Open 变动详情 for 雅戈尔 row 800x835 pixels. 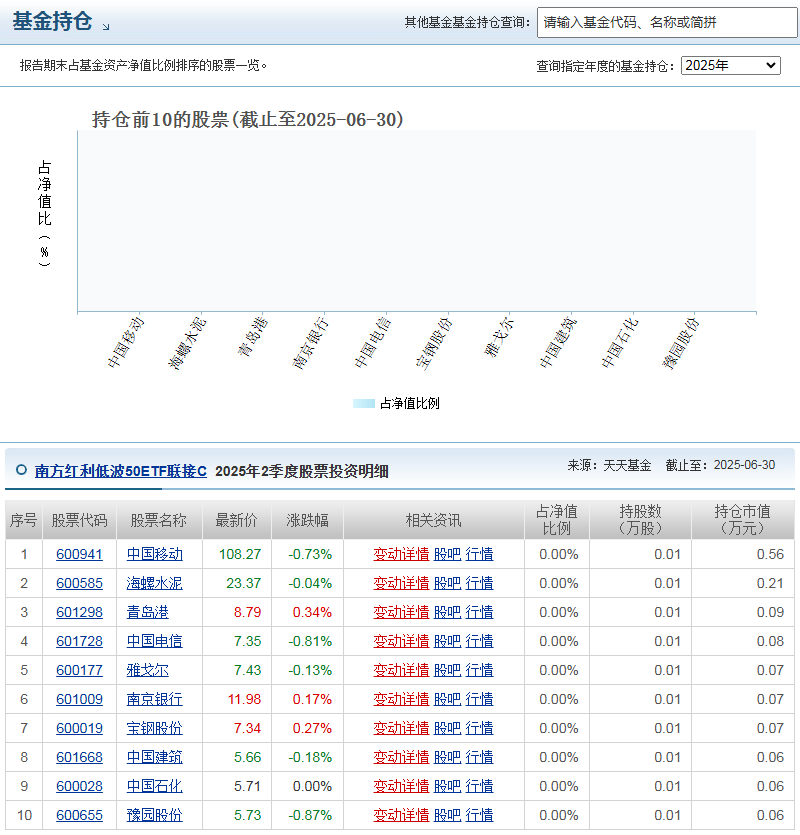coord(401,670)
